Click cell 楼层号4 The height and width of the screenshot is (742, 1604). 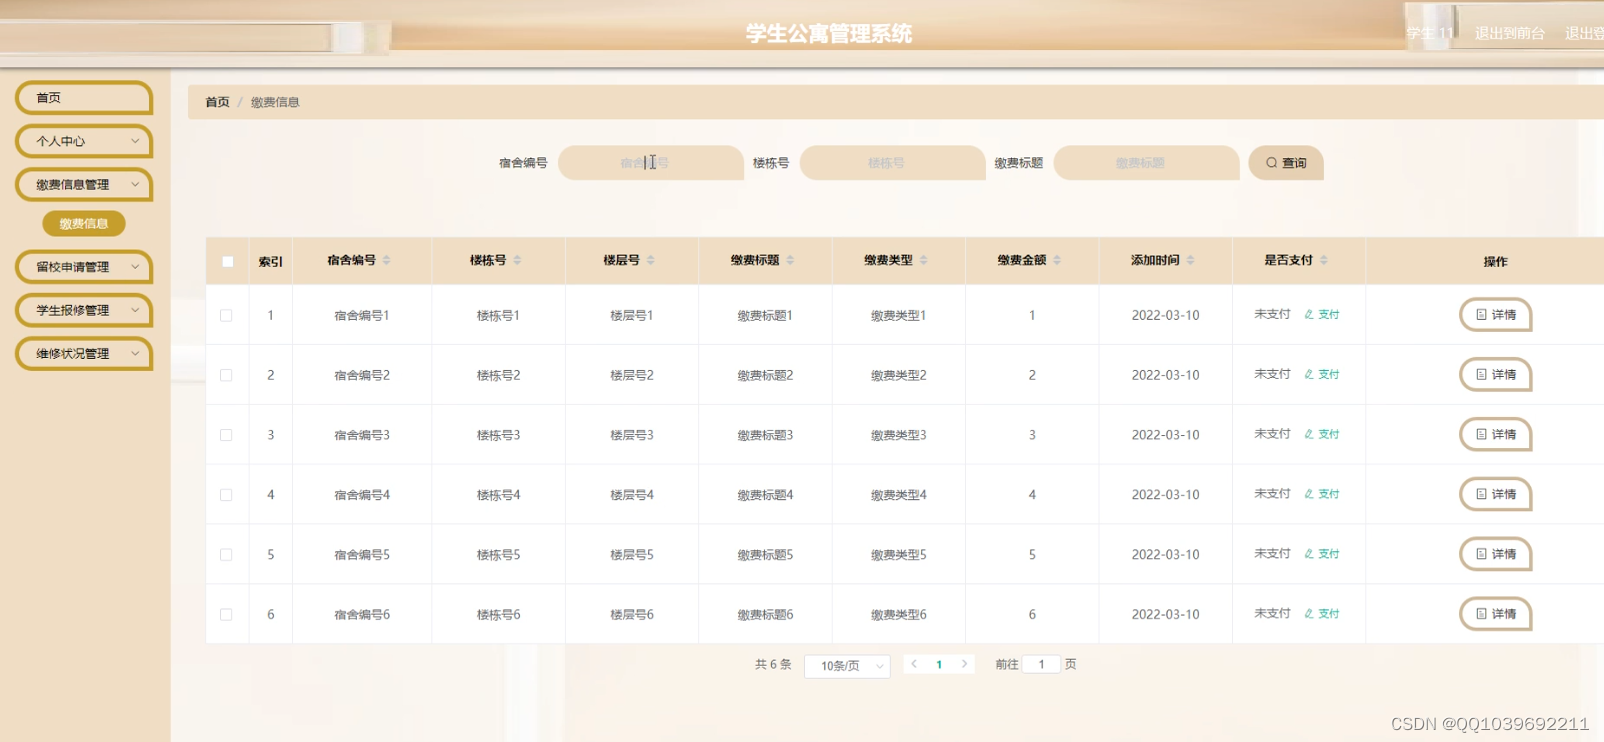coord(632,495)
